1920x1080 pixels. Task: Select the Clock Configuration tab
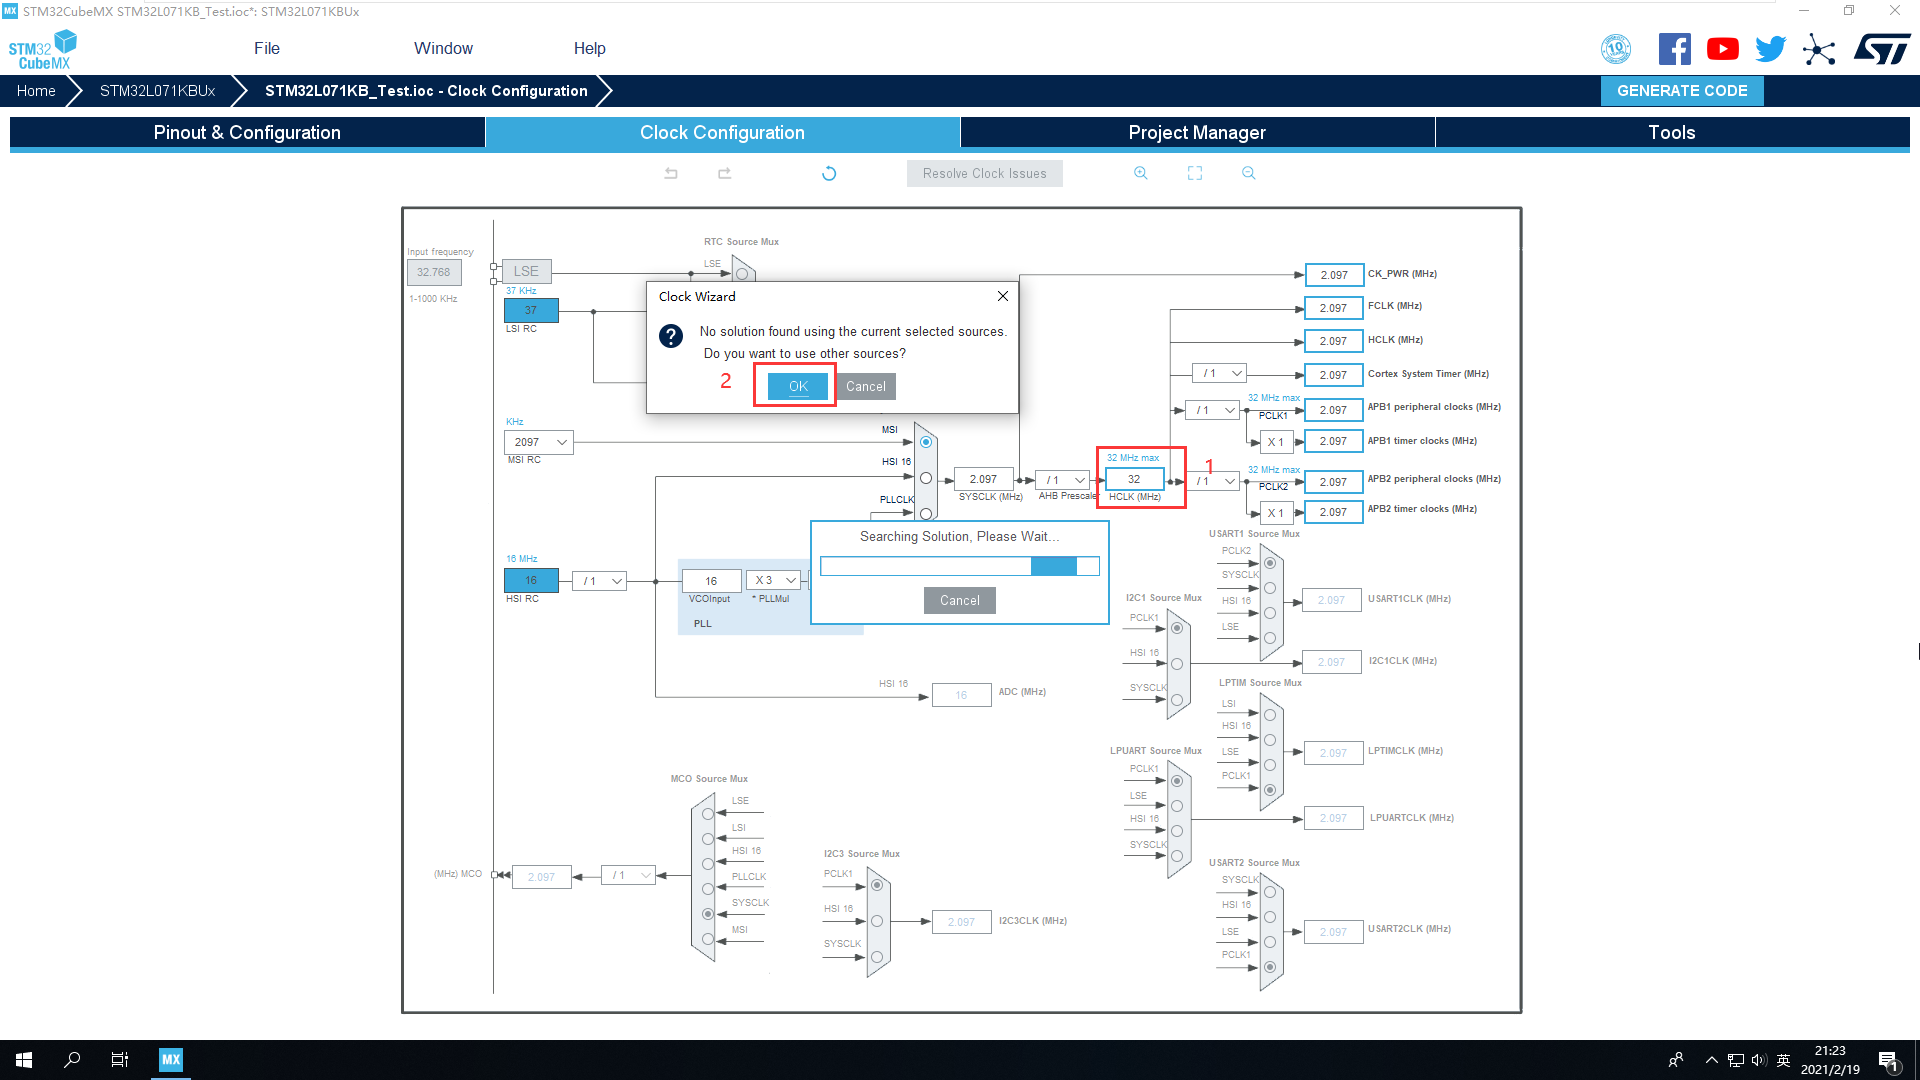click(721, 132)
